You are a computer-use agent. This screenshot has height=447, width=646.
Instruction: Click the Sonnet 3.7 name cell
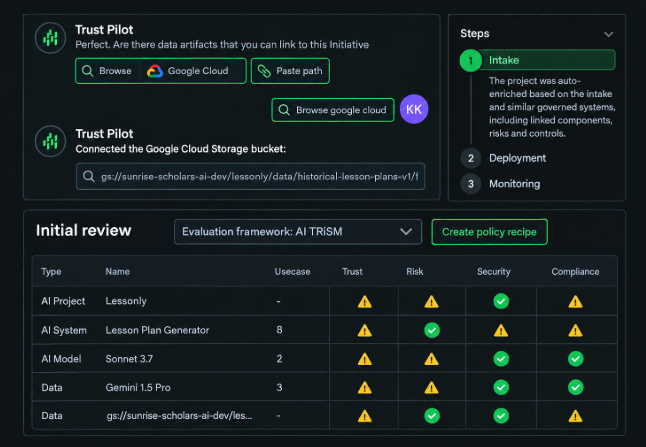point(129,359)
